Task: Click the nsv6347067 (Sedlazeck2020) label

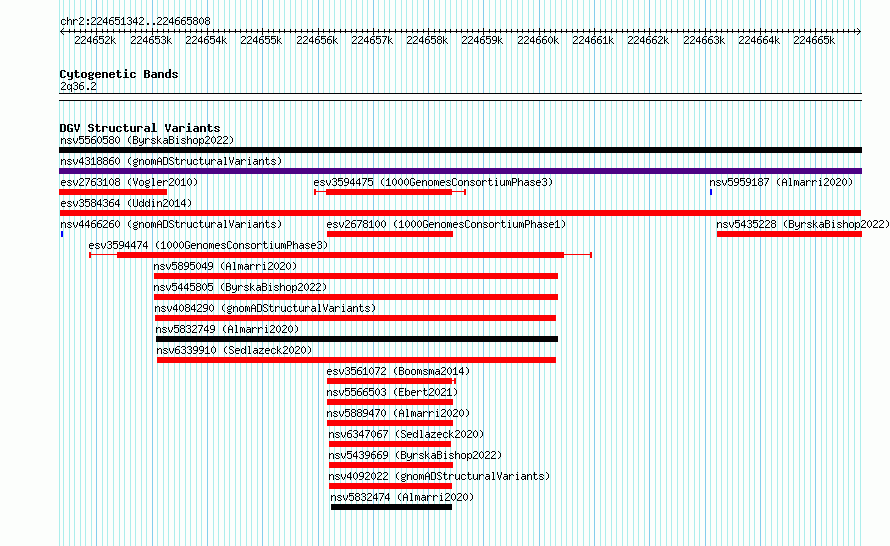Action: (406, 434)
